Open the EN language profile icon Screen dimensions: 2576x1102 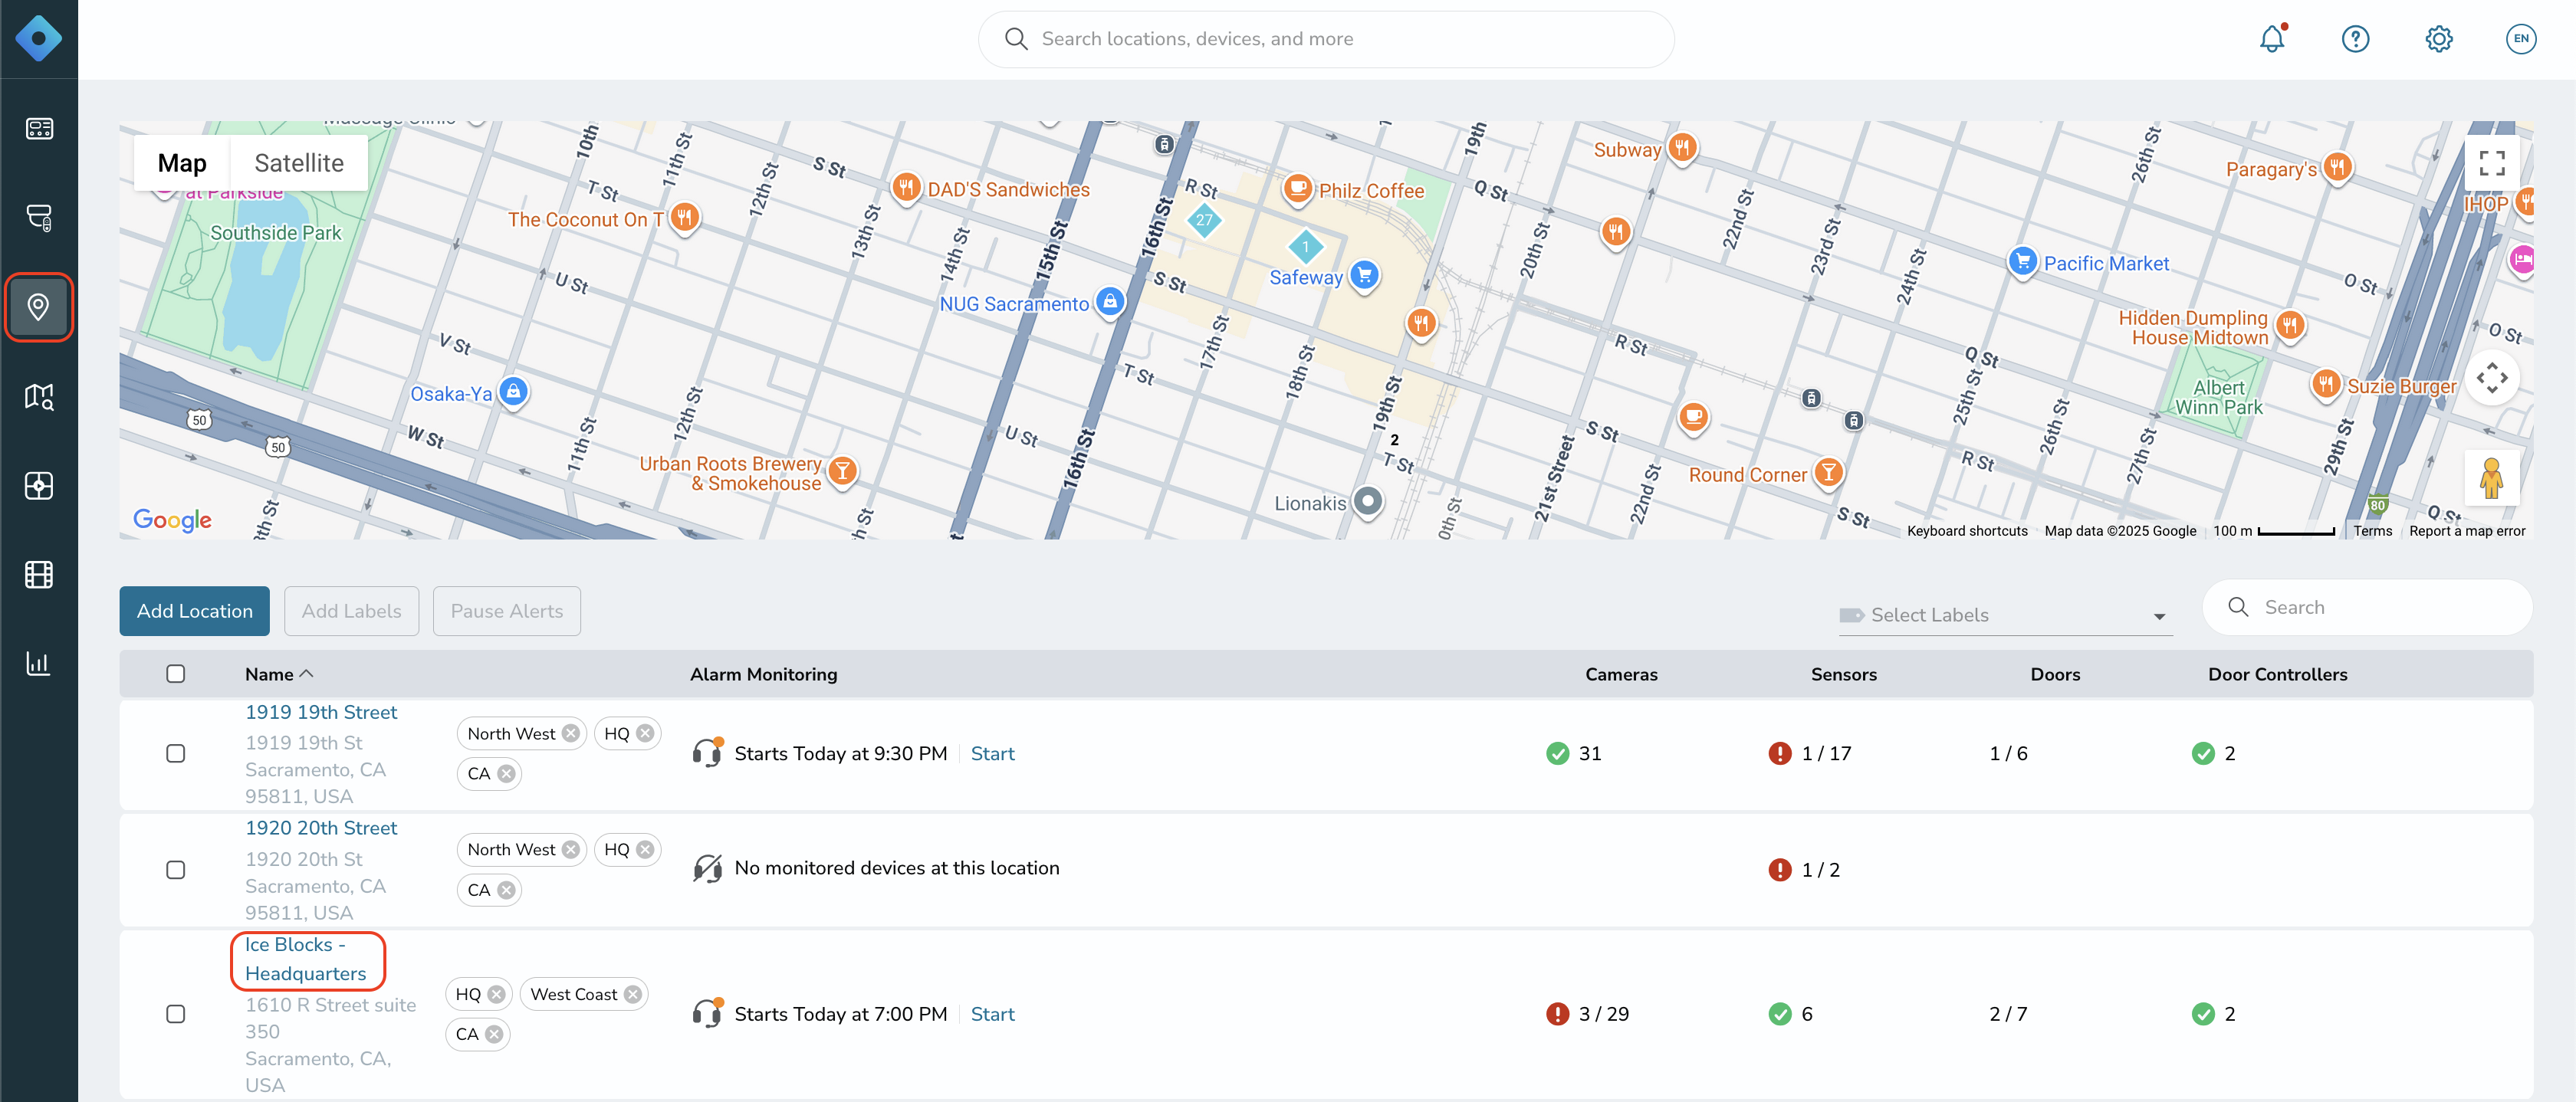[x=2520, y=39]
